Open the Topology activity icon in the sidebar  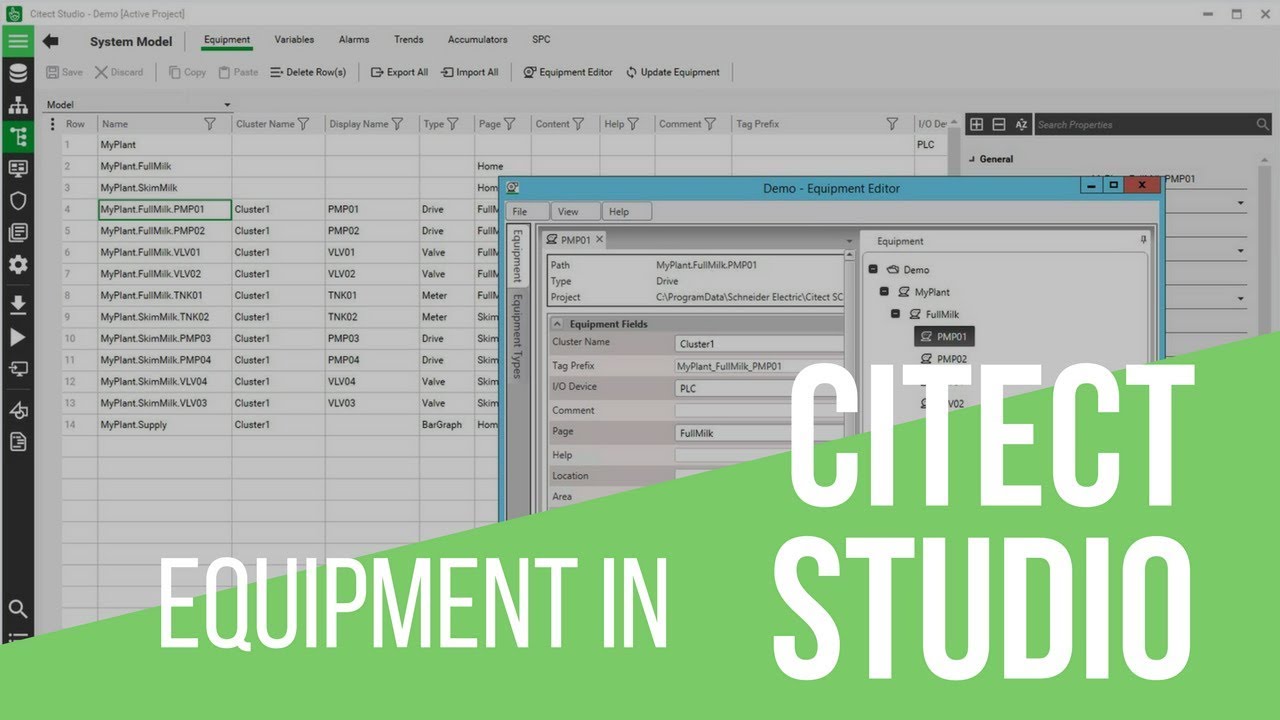[17, 105]
